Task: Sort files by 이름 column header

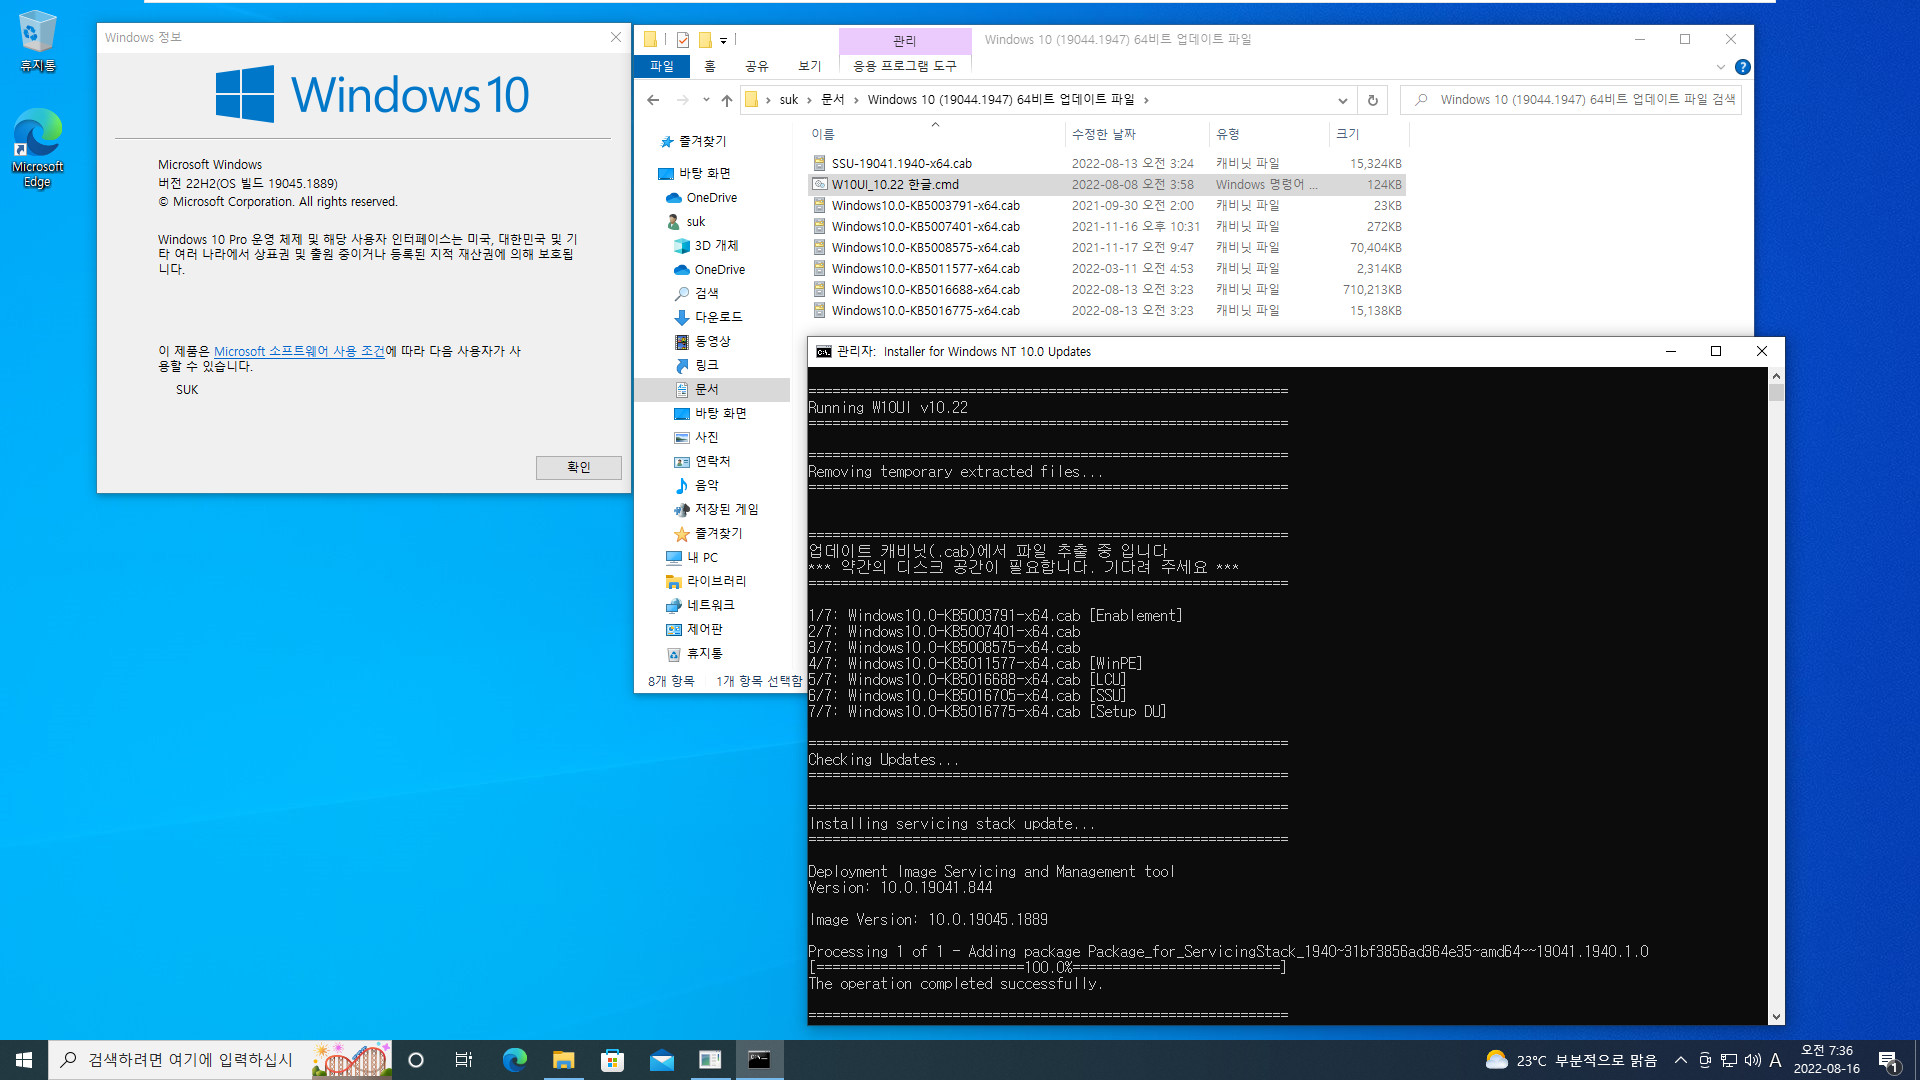Action: [935, 134]
